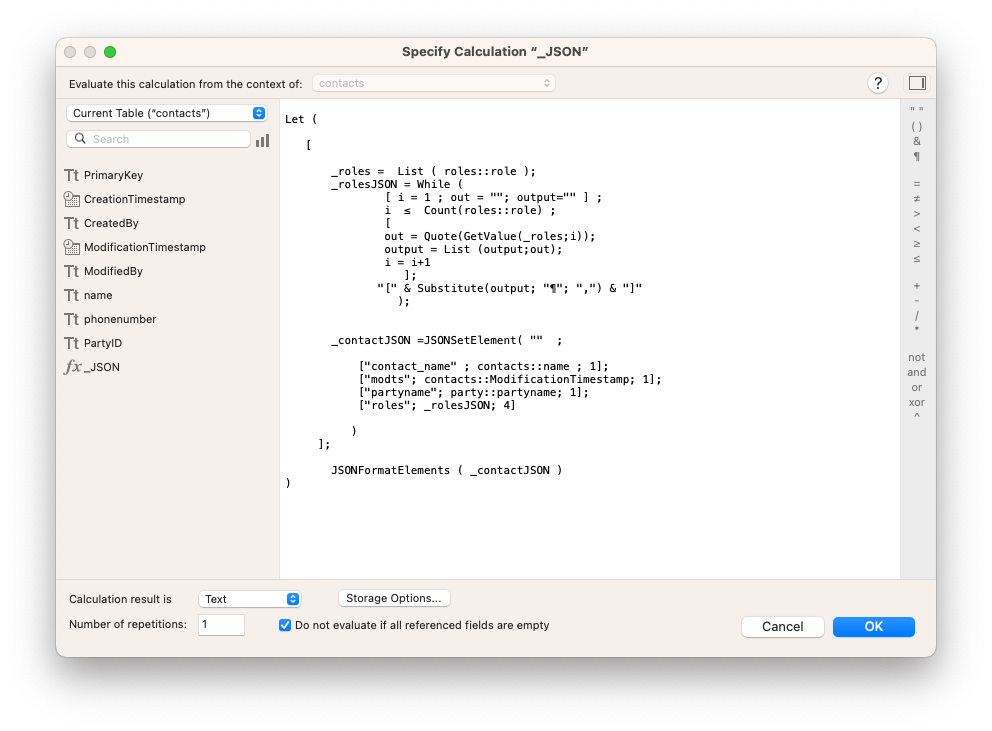
Task: Insert greater-than-or-equal ≥ operator
Action: (x=917, y=244)
